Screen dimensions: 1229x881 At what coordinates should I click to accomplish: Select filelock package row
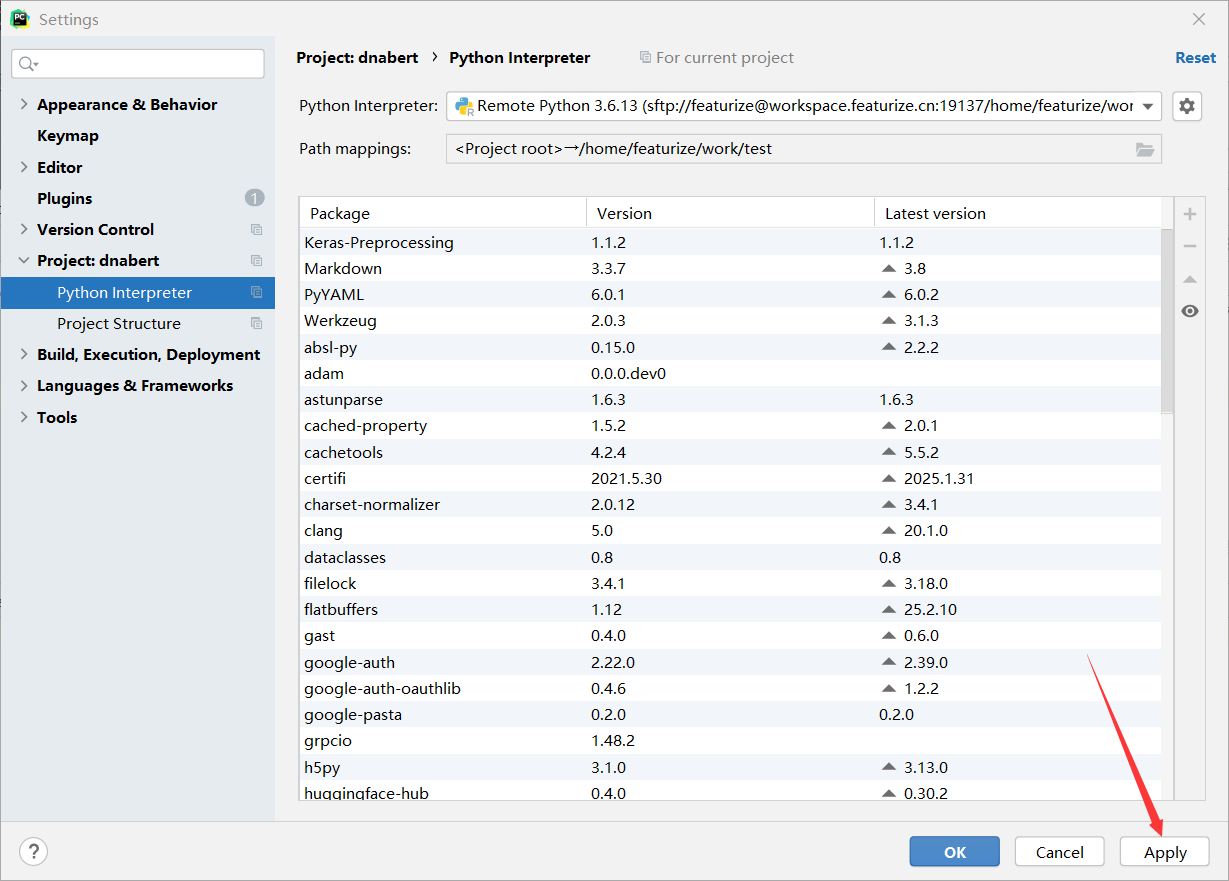(731, 583)
